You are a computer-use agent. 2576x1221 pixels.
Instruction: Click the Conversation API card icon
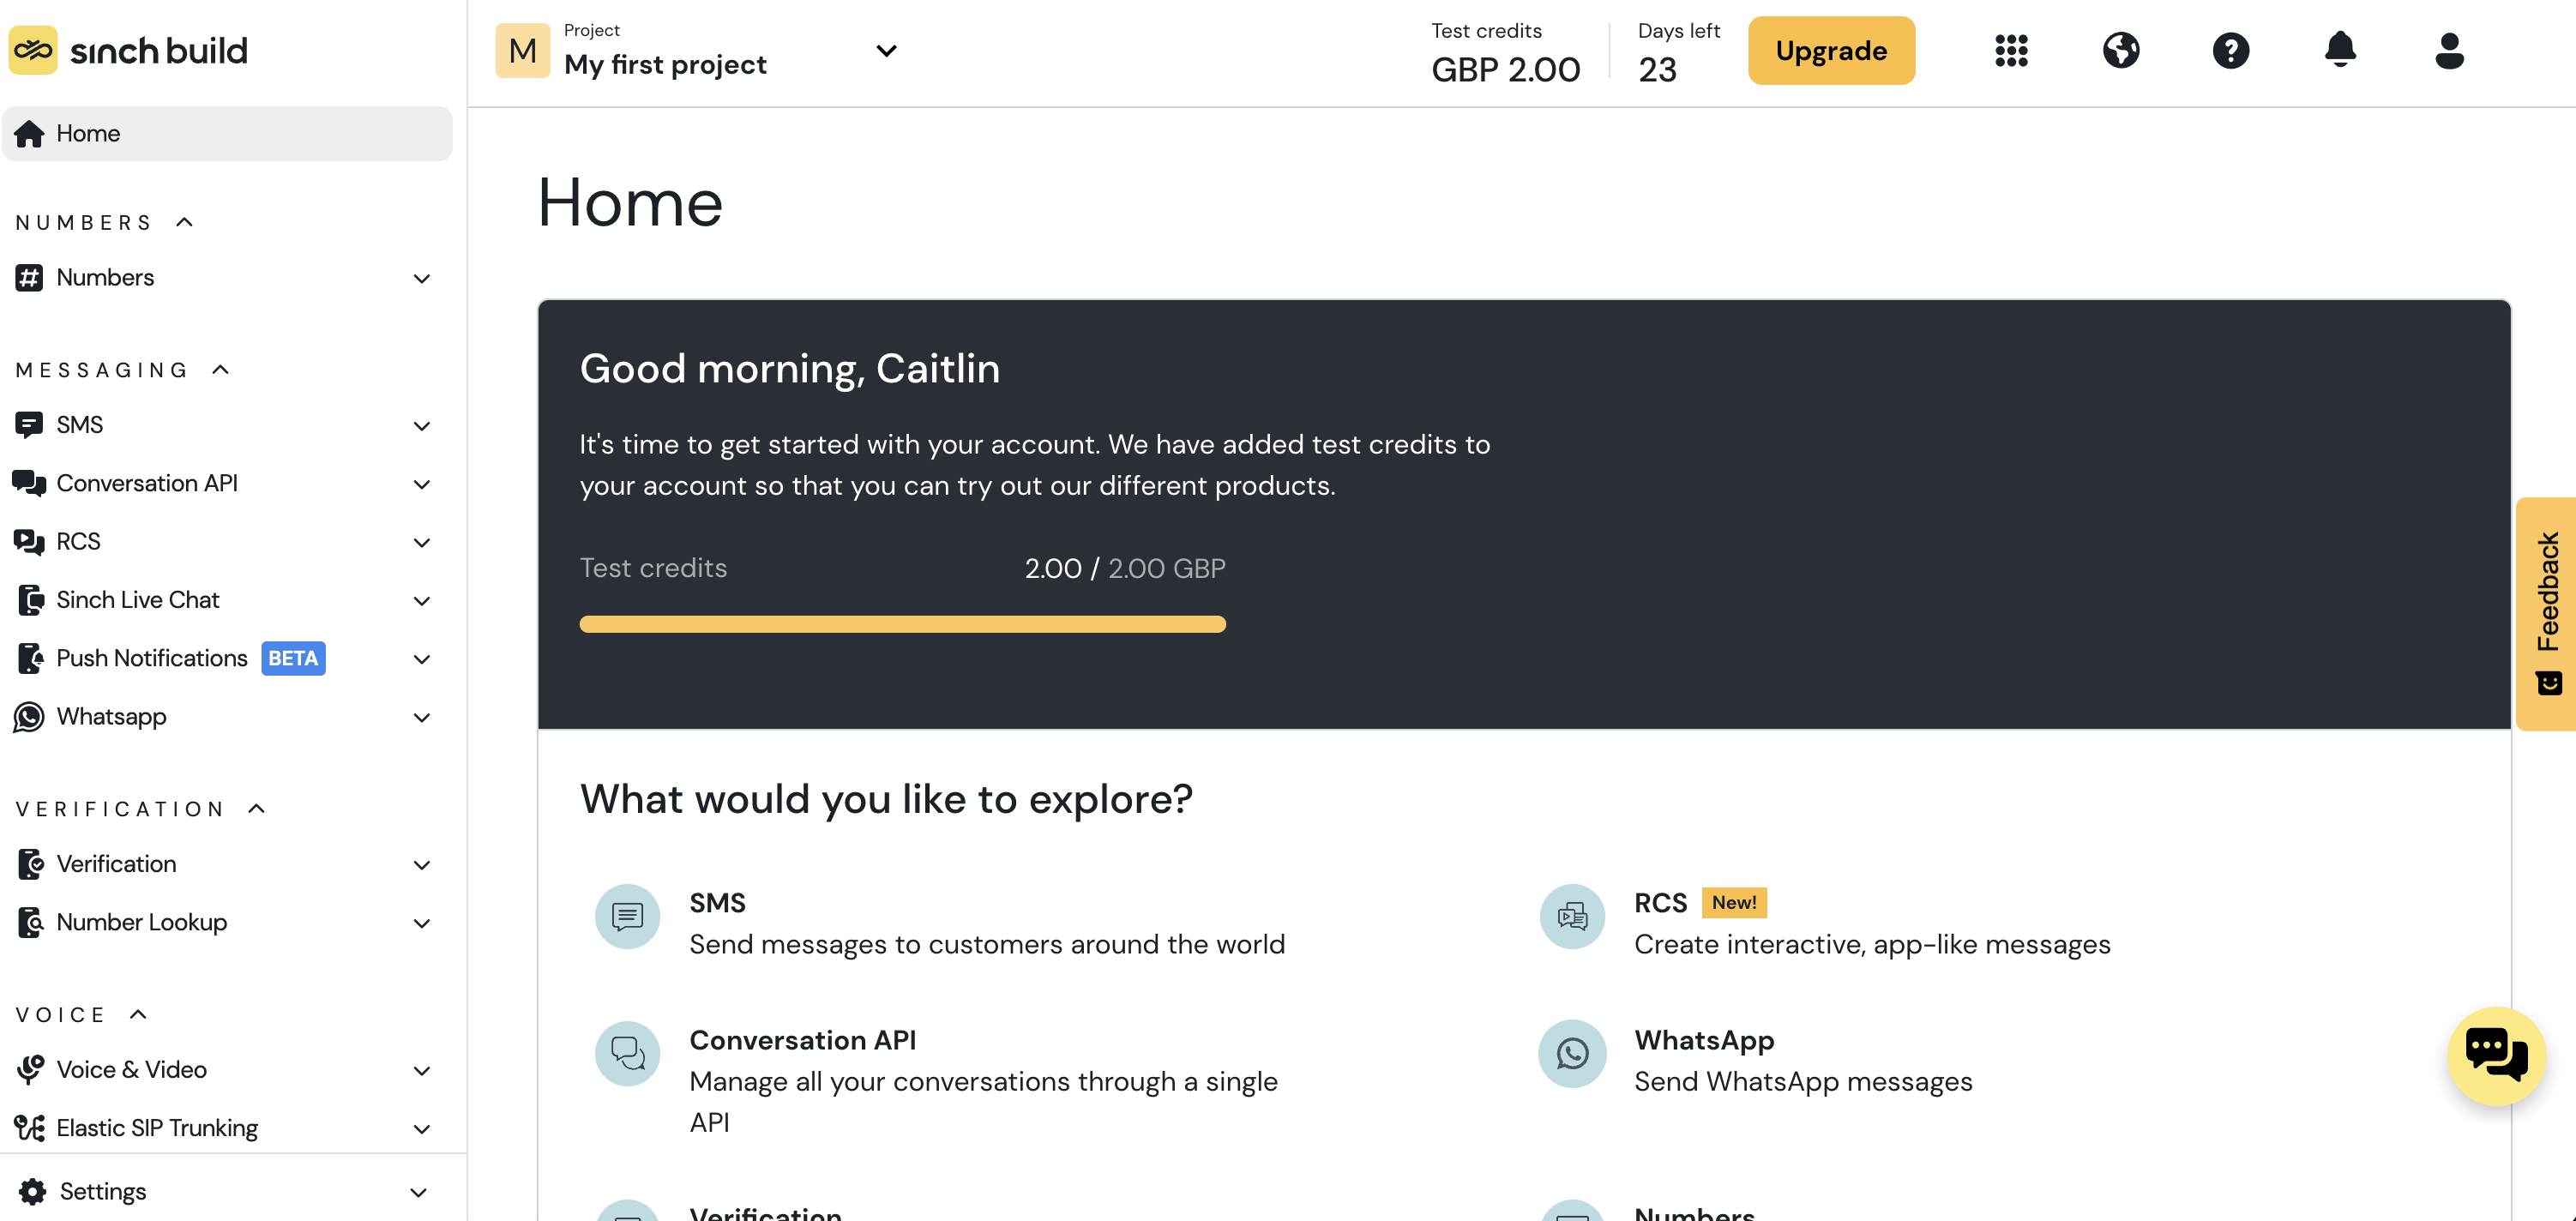627,1053
